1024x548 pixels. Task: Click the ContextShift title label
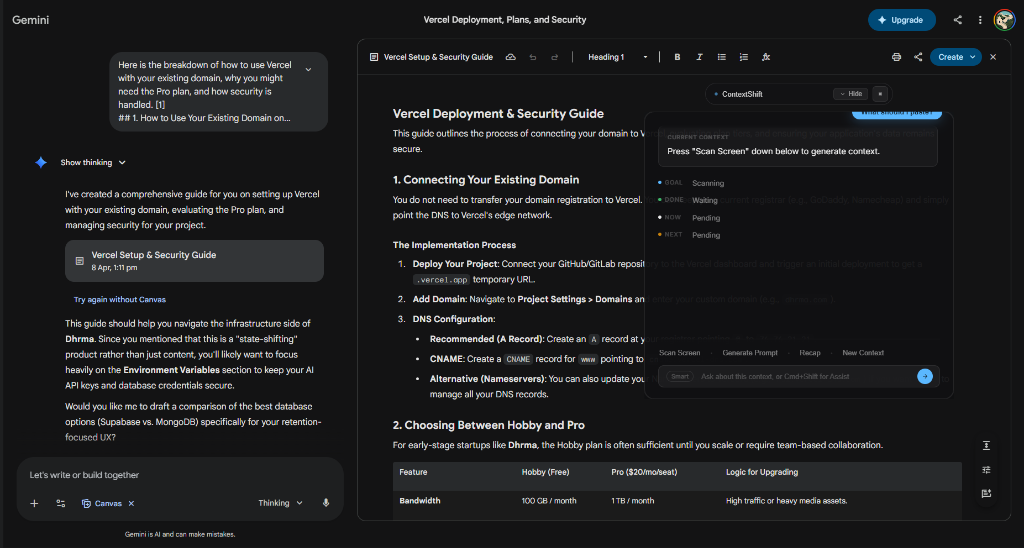742,94
